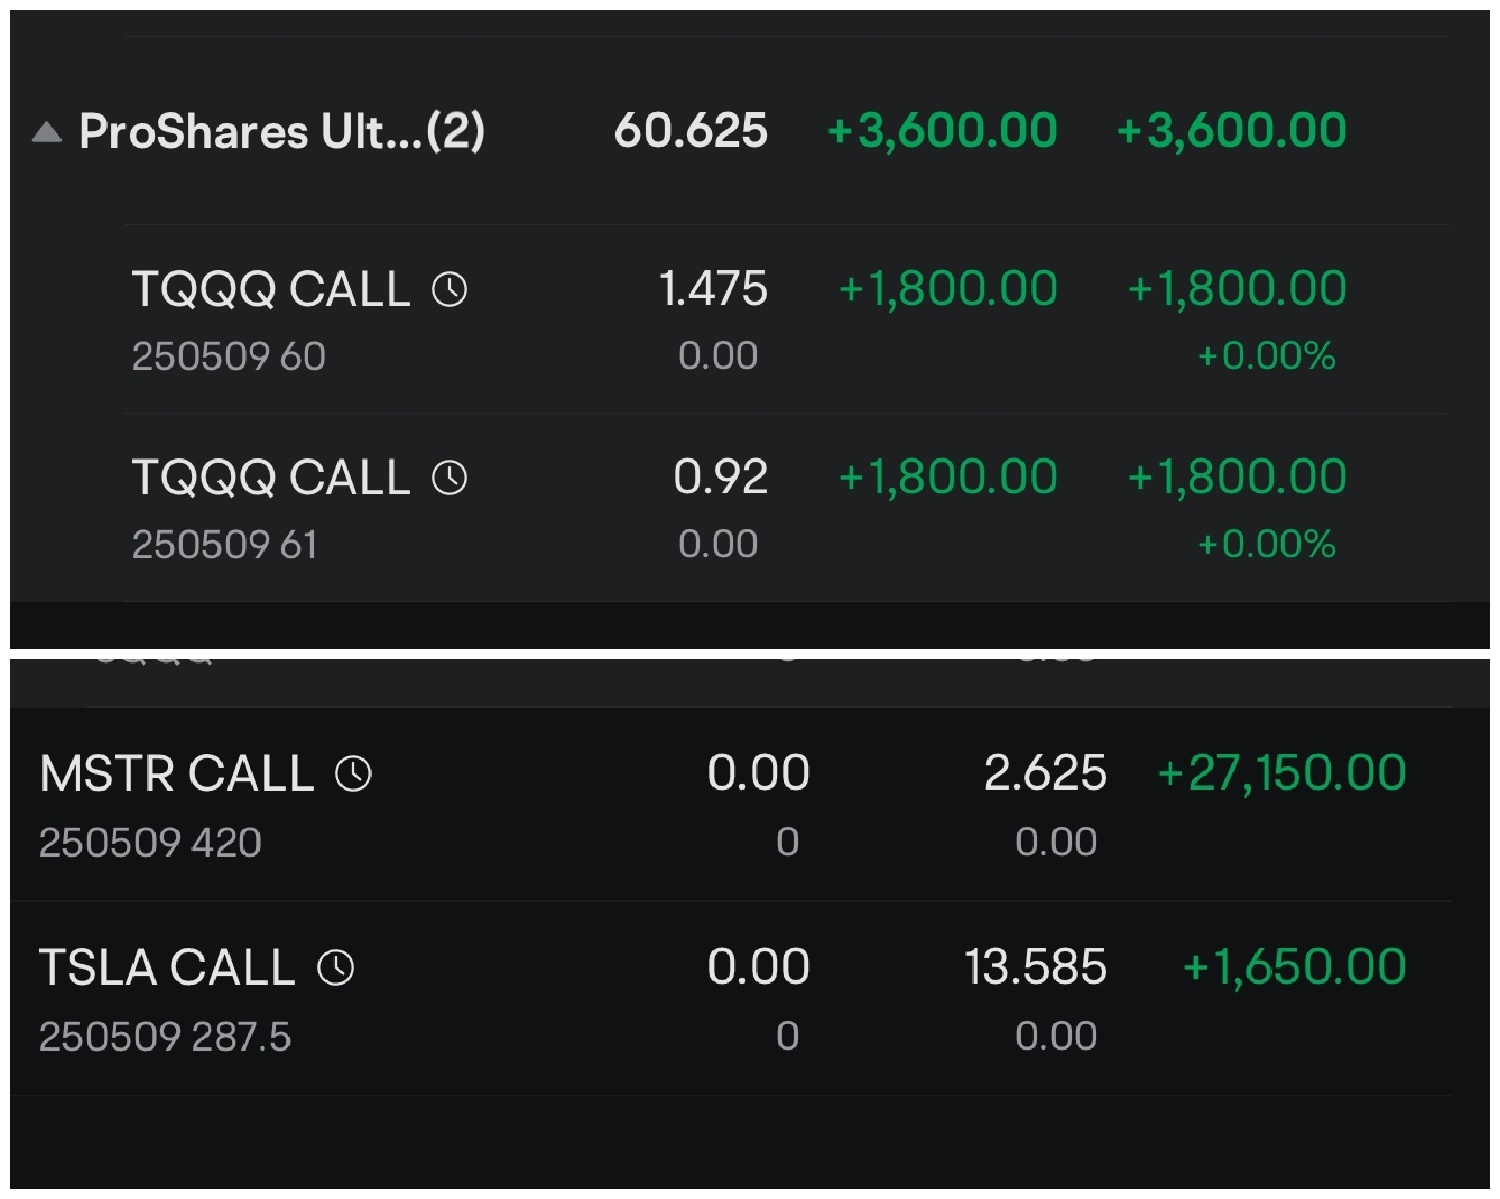Click +0.00% under TQQQ 60 call
The image size is (1500, 1199).
pos(1266,356)
